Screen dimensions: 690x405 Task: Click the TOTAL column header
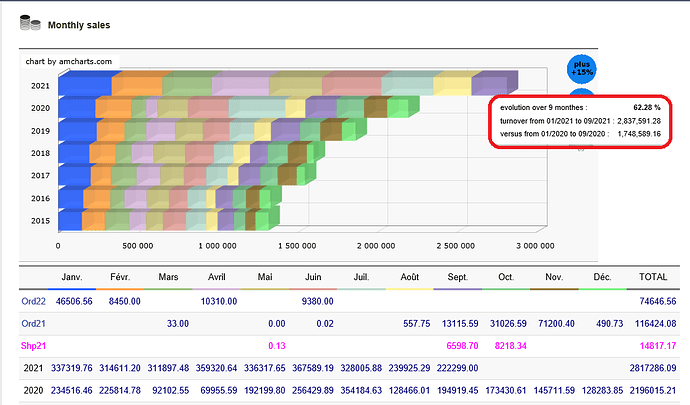pyautogui.click(x=653, y=277)
